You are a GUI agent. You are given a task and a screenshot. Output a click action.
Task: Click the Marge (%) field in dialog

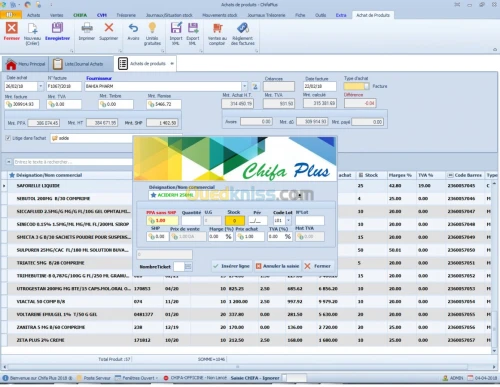pyautogui.click(x=220, y=236)
